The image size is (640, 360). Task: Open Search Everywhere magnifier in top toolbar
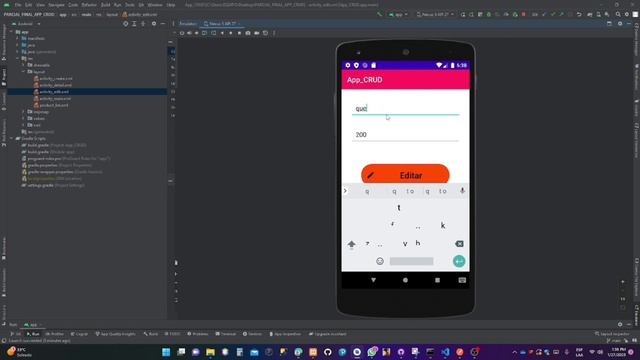point(618,14)
